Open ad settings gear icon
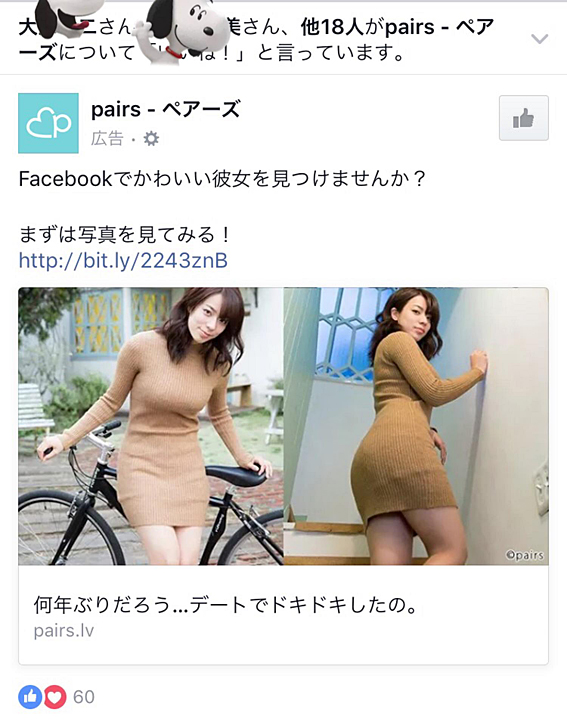Image resolution: width=567 pixels, height=722 pixels. click(x=151, y=138)
